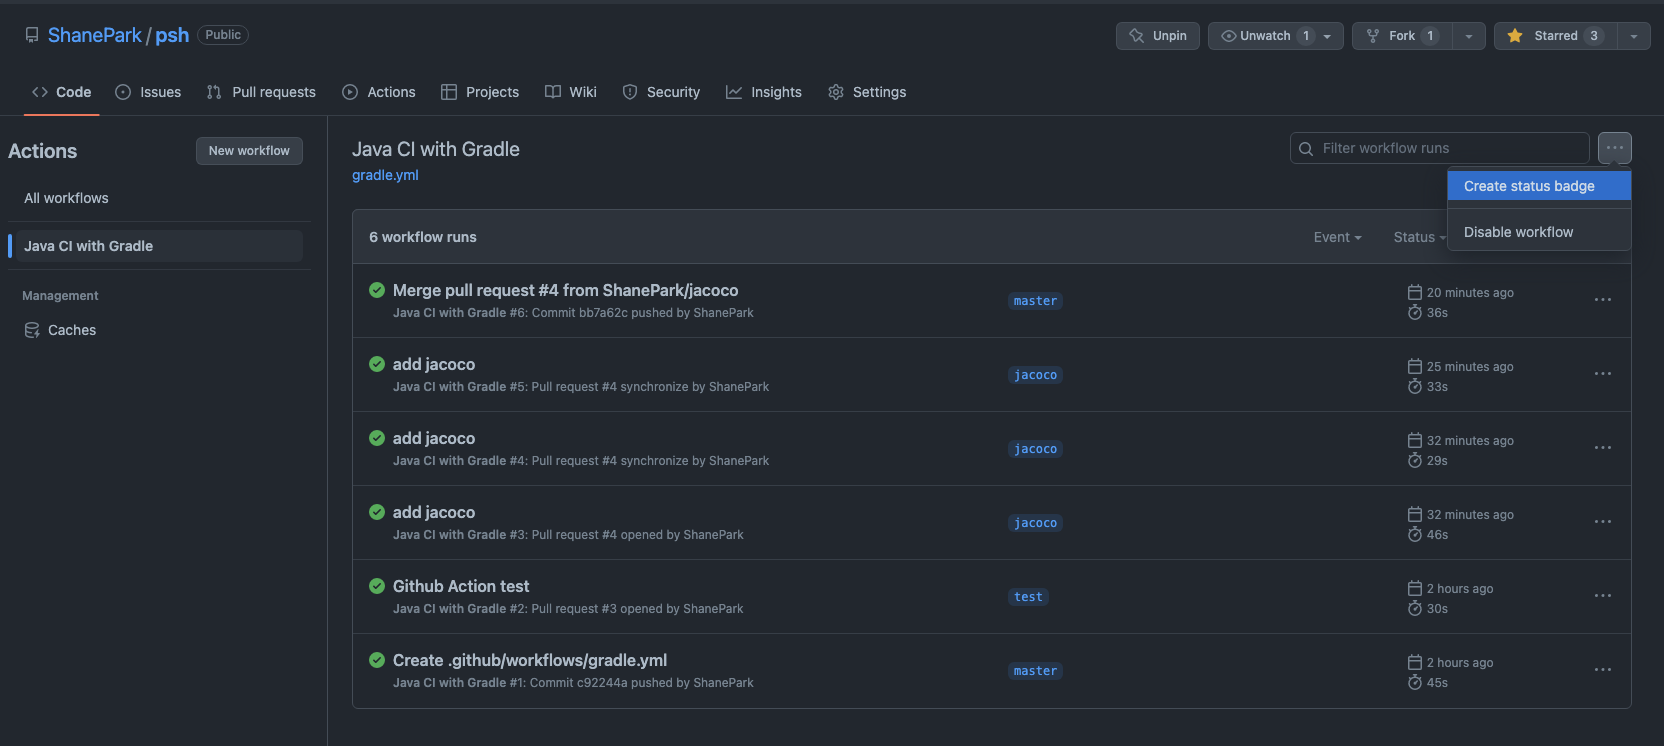Open run Merge pull request #4 from ShanePark/jacoco

(x=565, y=290)
